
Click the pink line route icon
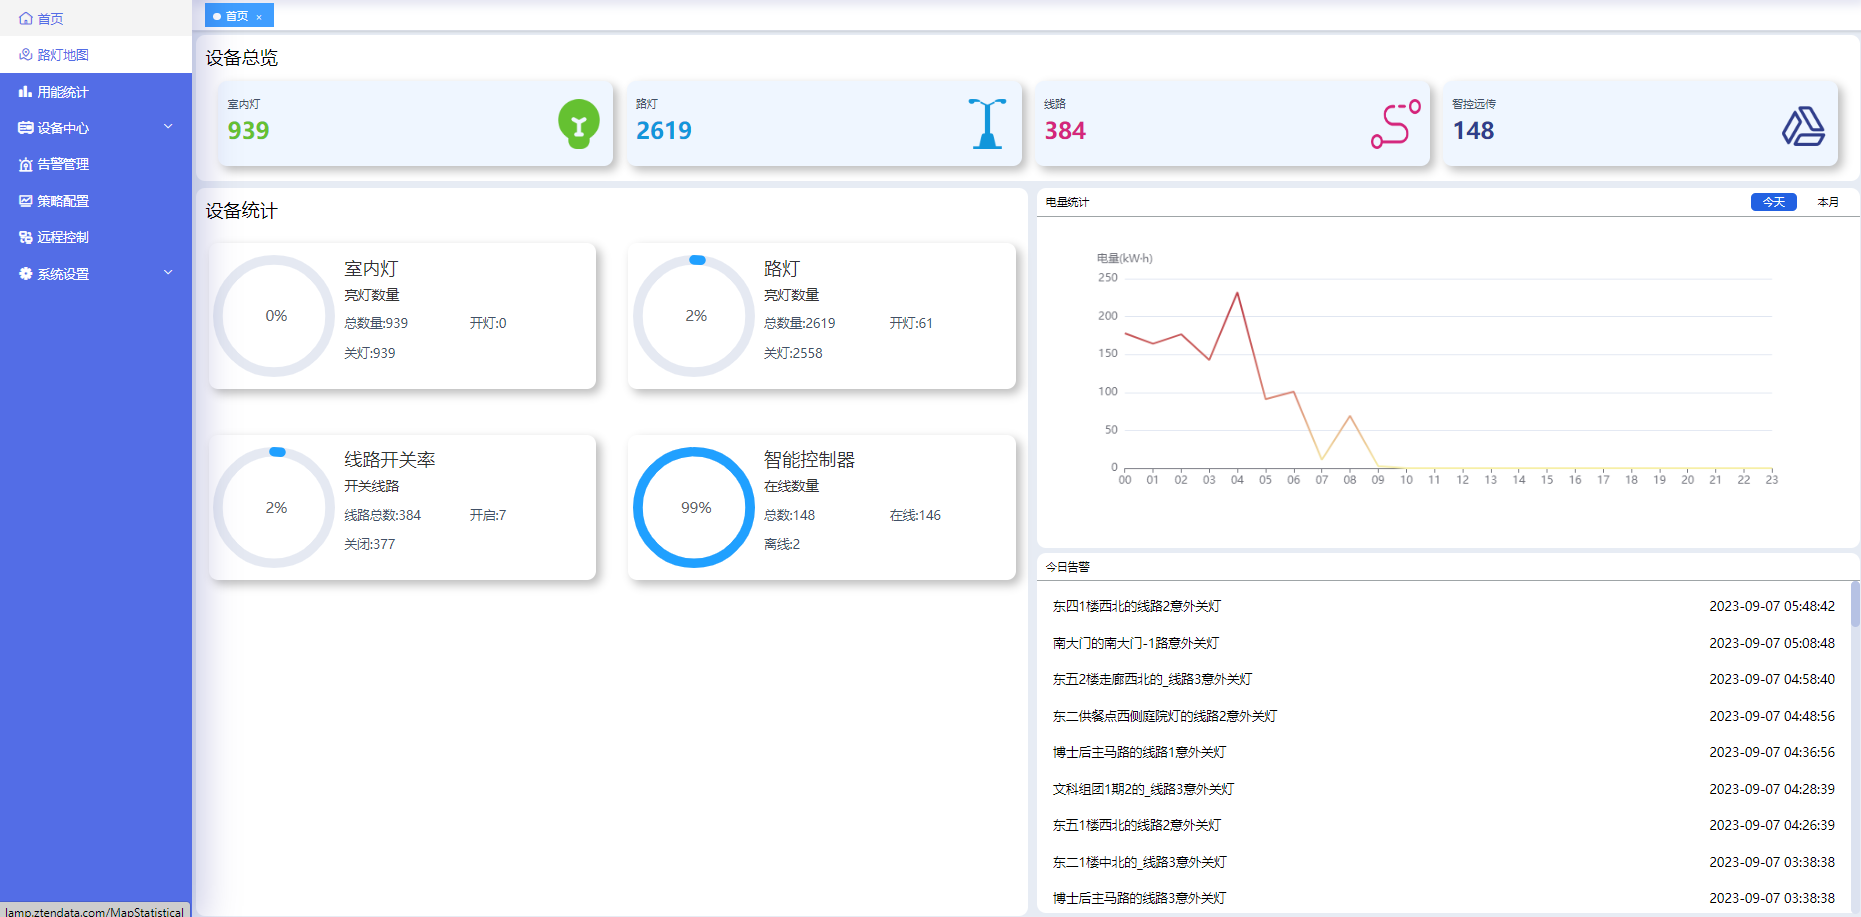click(x=1395, y=124)
